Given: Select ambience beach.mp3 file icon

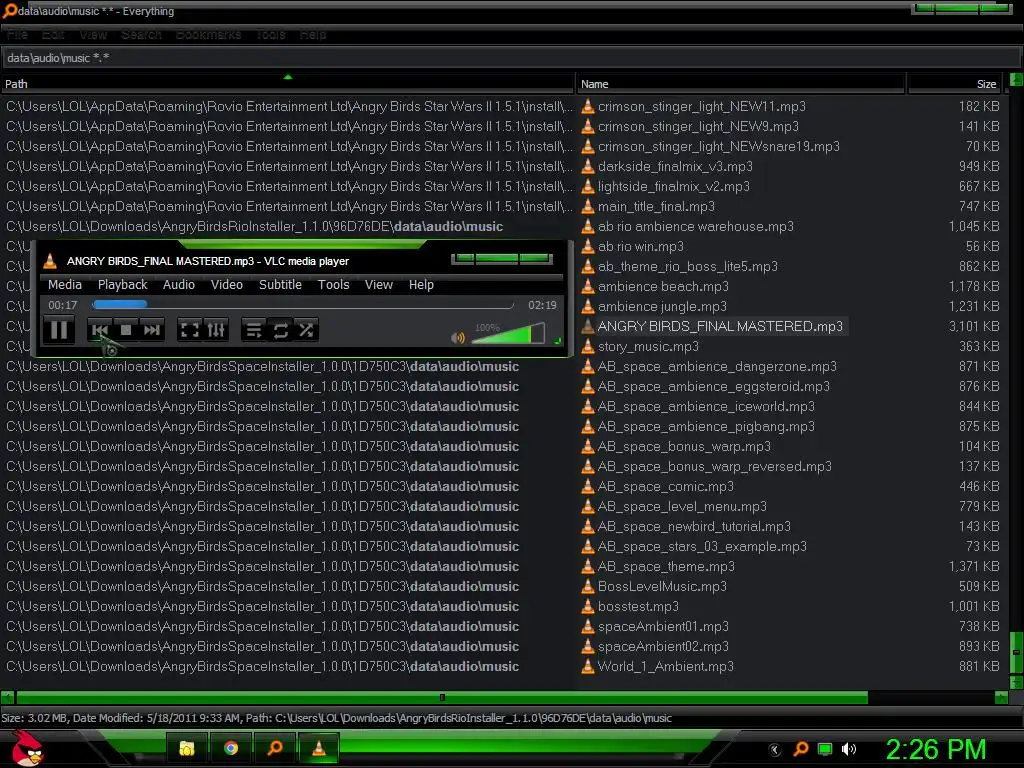Looking at the screenshot, I should (x=588, y=286).
